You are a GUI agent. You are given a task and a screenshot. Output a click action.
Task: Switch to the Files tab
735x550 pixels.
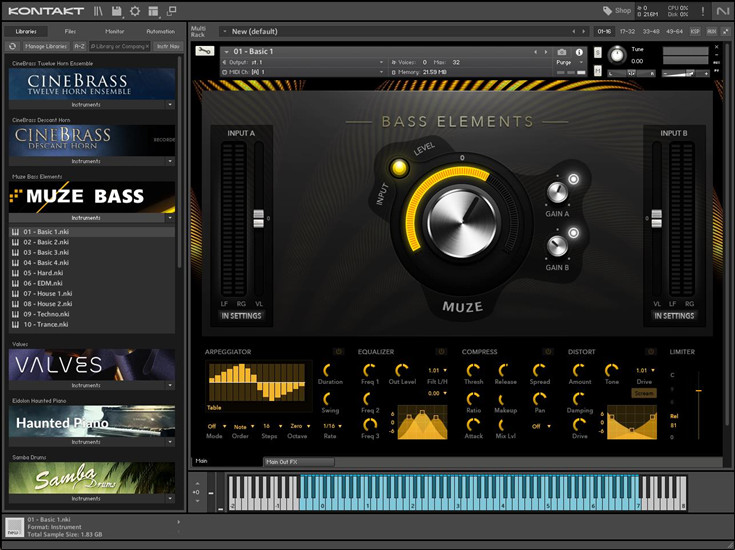(70, 31)
